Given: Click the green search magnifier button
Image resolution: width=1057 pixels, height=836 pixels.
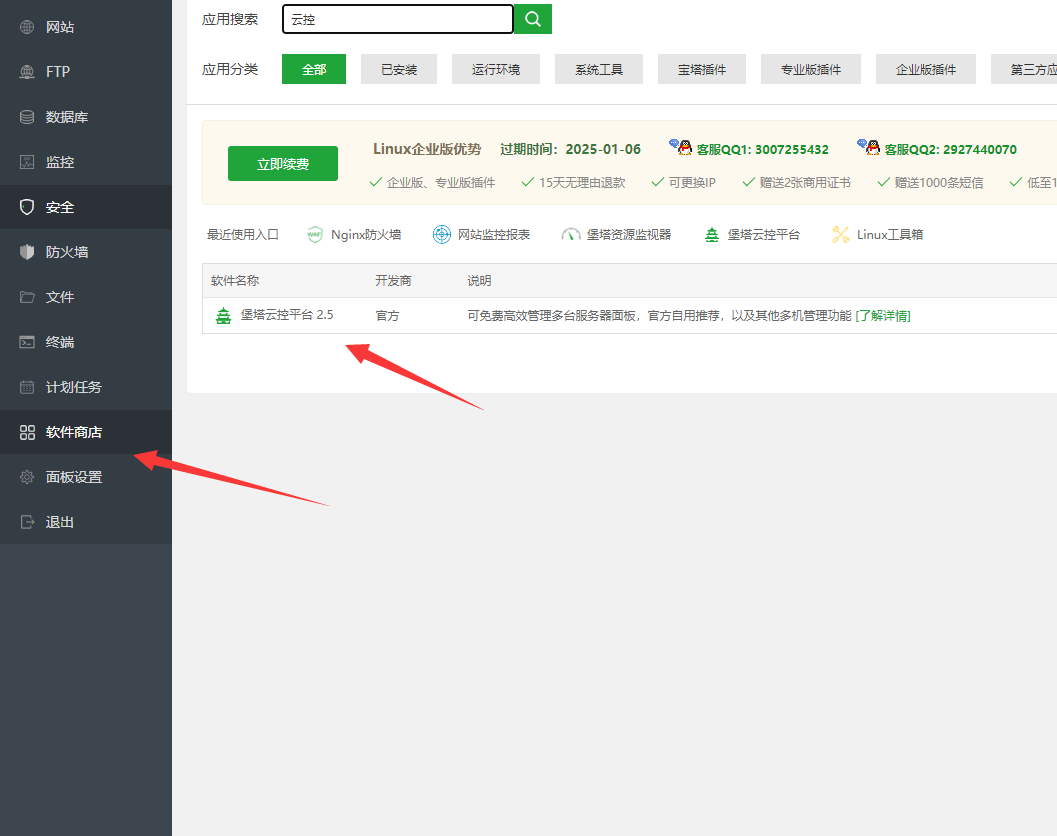Looking at the screenshot, I should click(533, 19).
